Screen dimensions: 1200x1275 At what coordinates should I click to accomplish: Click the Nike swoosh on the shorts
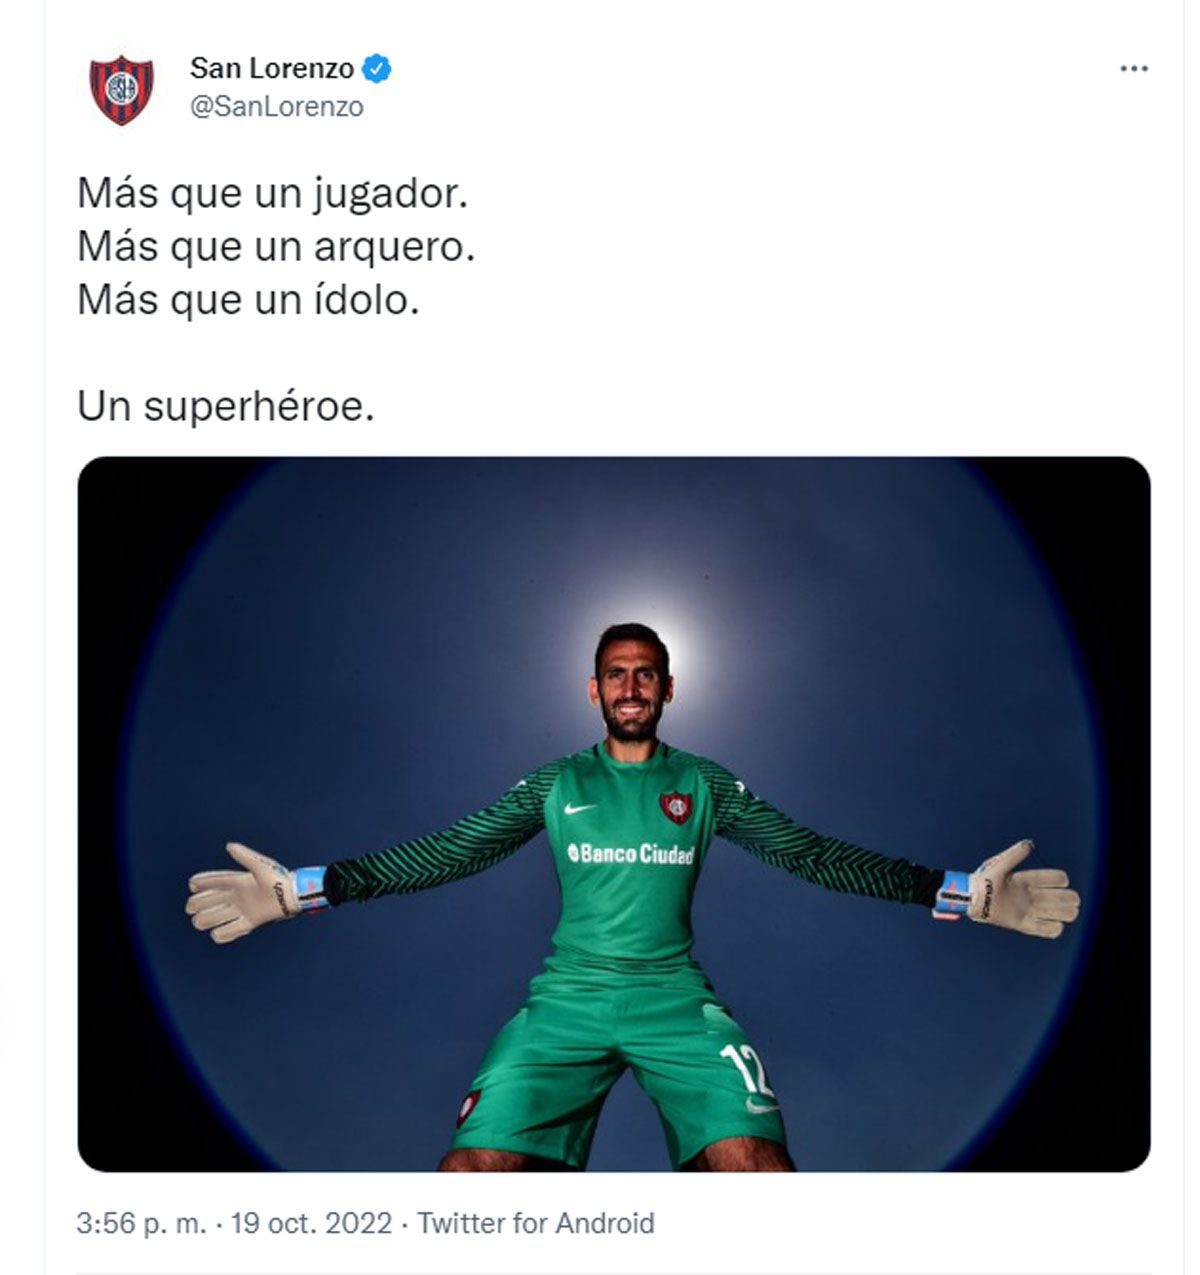(760, 1104)
